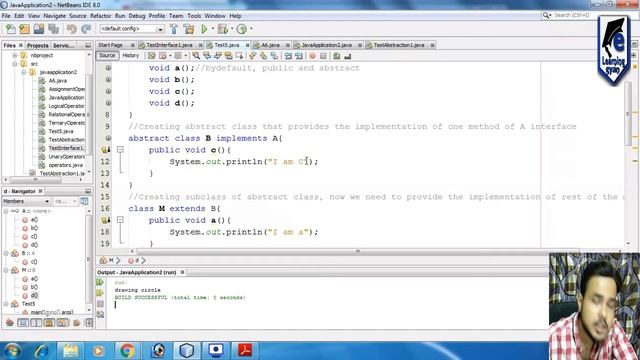
Task: Open Debug Project dropdown arrow
Action: 231,29
